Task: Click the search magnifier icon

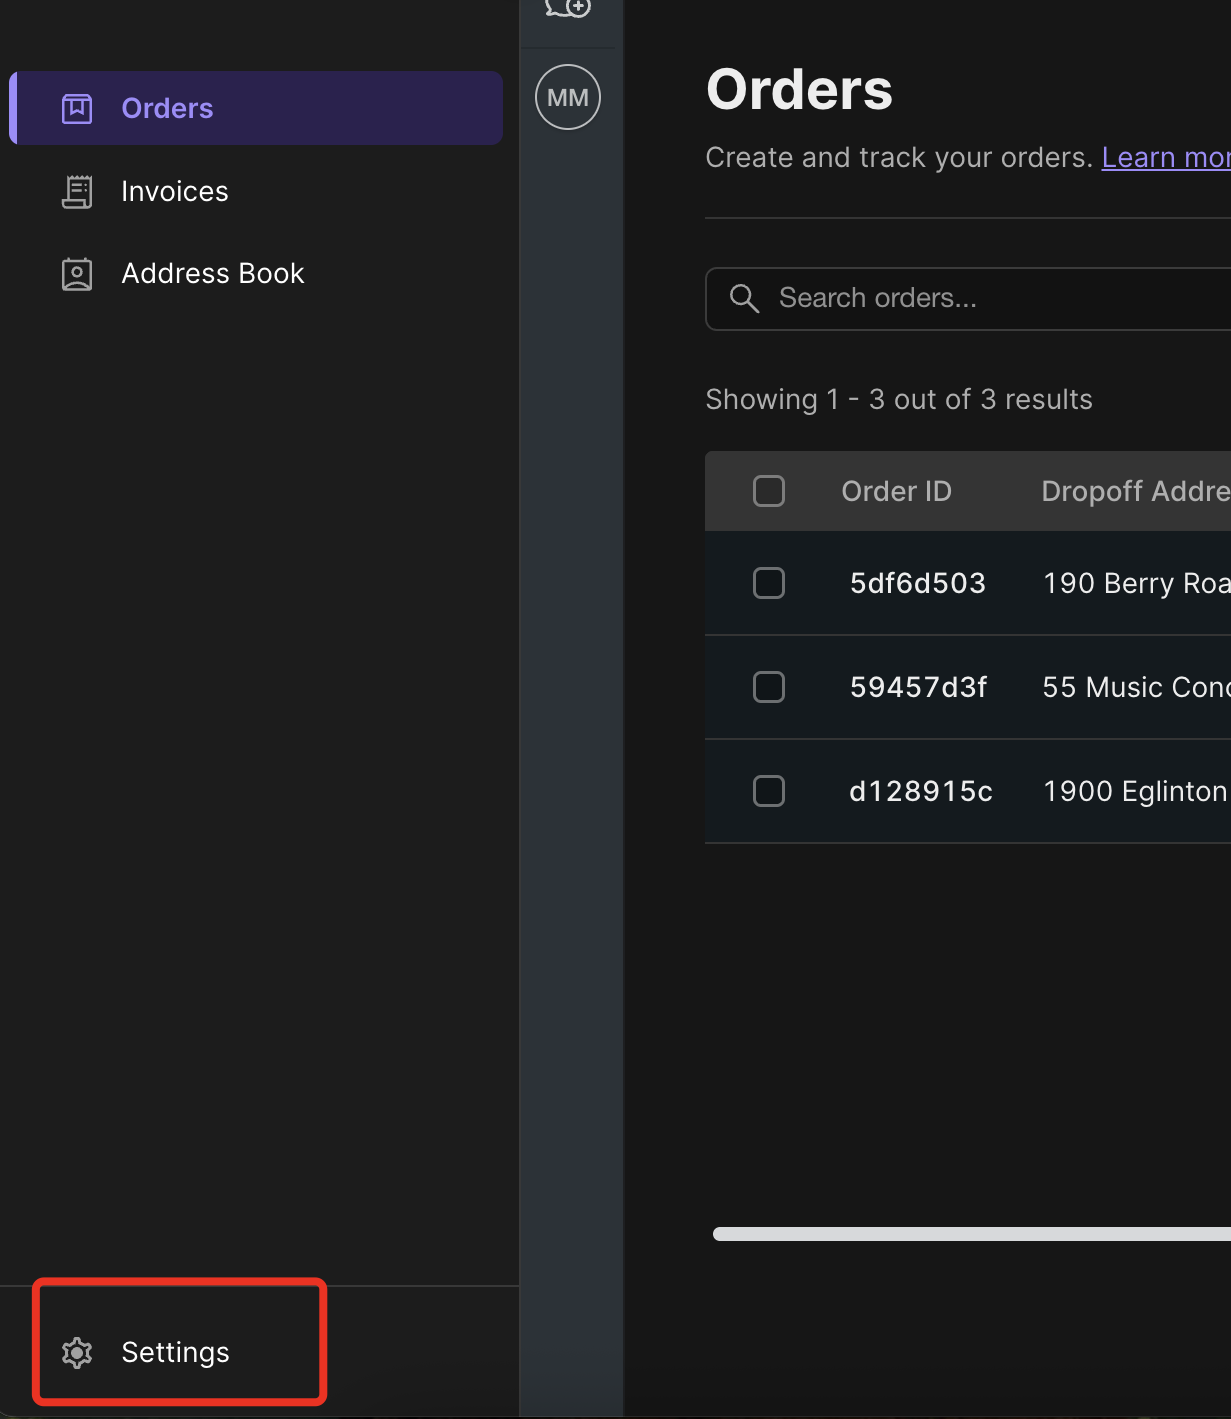Action: click(744, 298)
